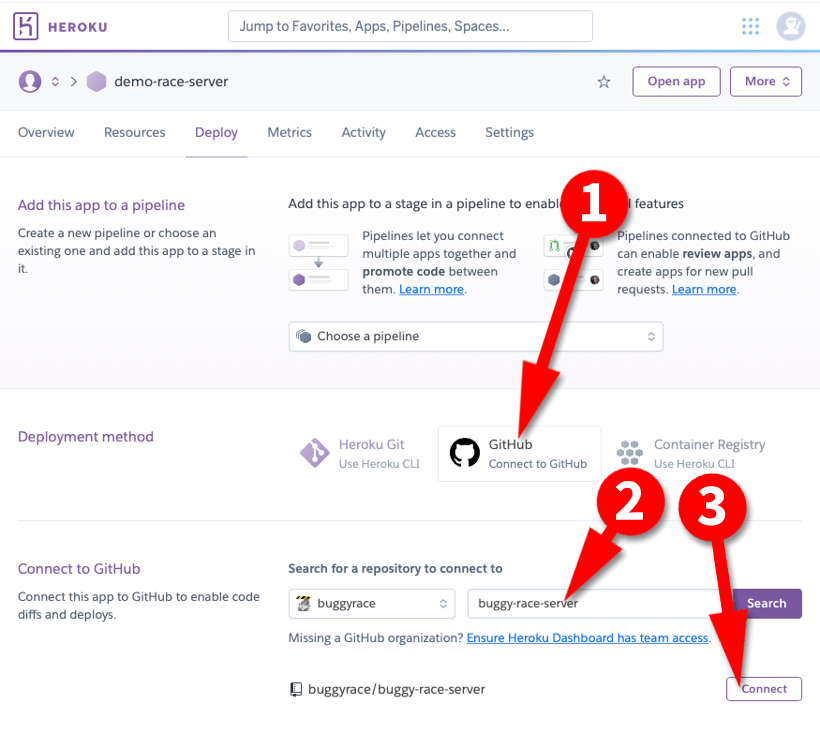Click the Heroku logo icon
The width and height of the screenshot is (820, 734).
point(27,27)
